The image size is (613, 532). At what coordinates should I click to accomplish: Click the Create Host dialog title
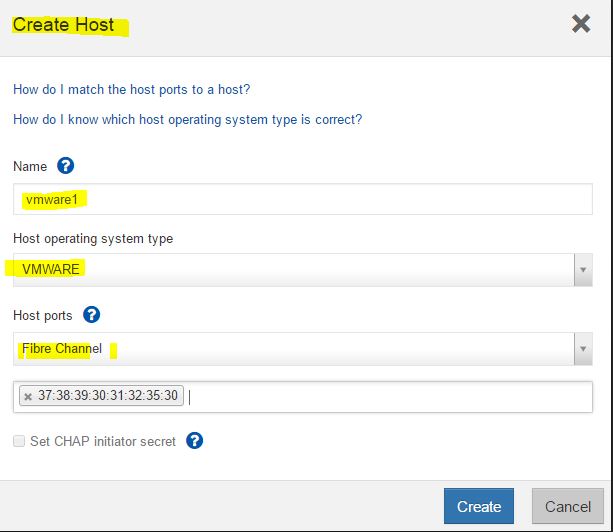pyautogui.click(x=63, y=25)
